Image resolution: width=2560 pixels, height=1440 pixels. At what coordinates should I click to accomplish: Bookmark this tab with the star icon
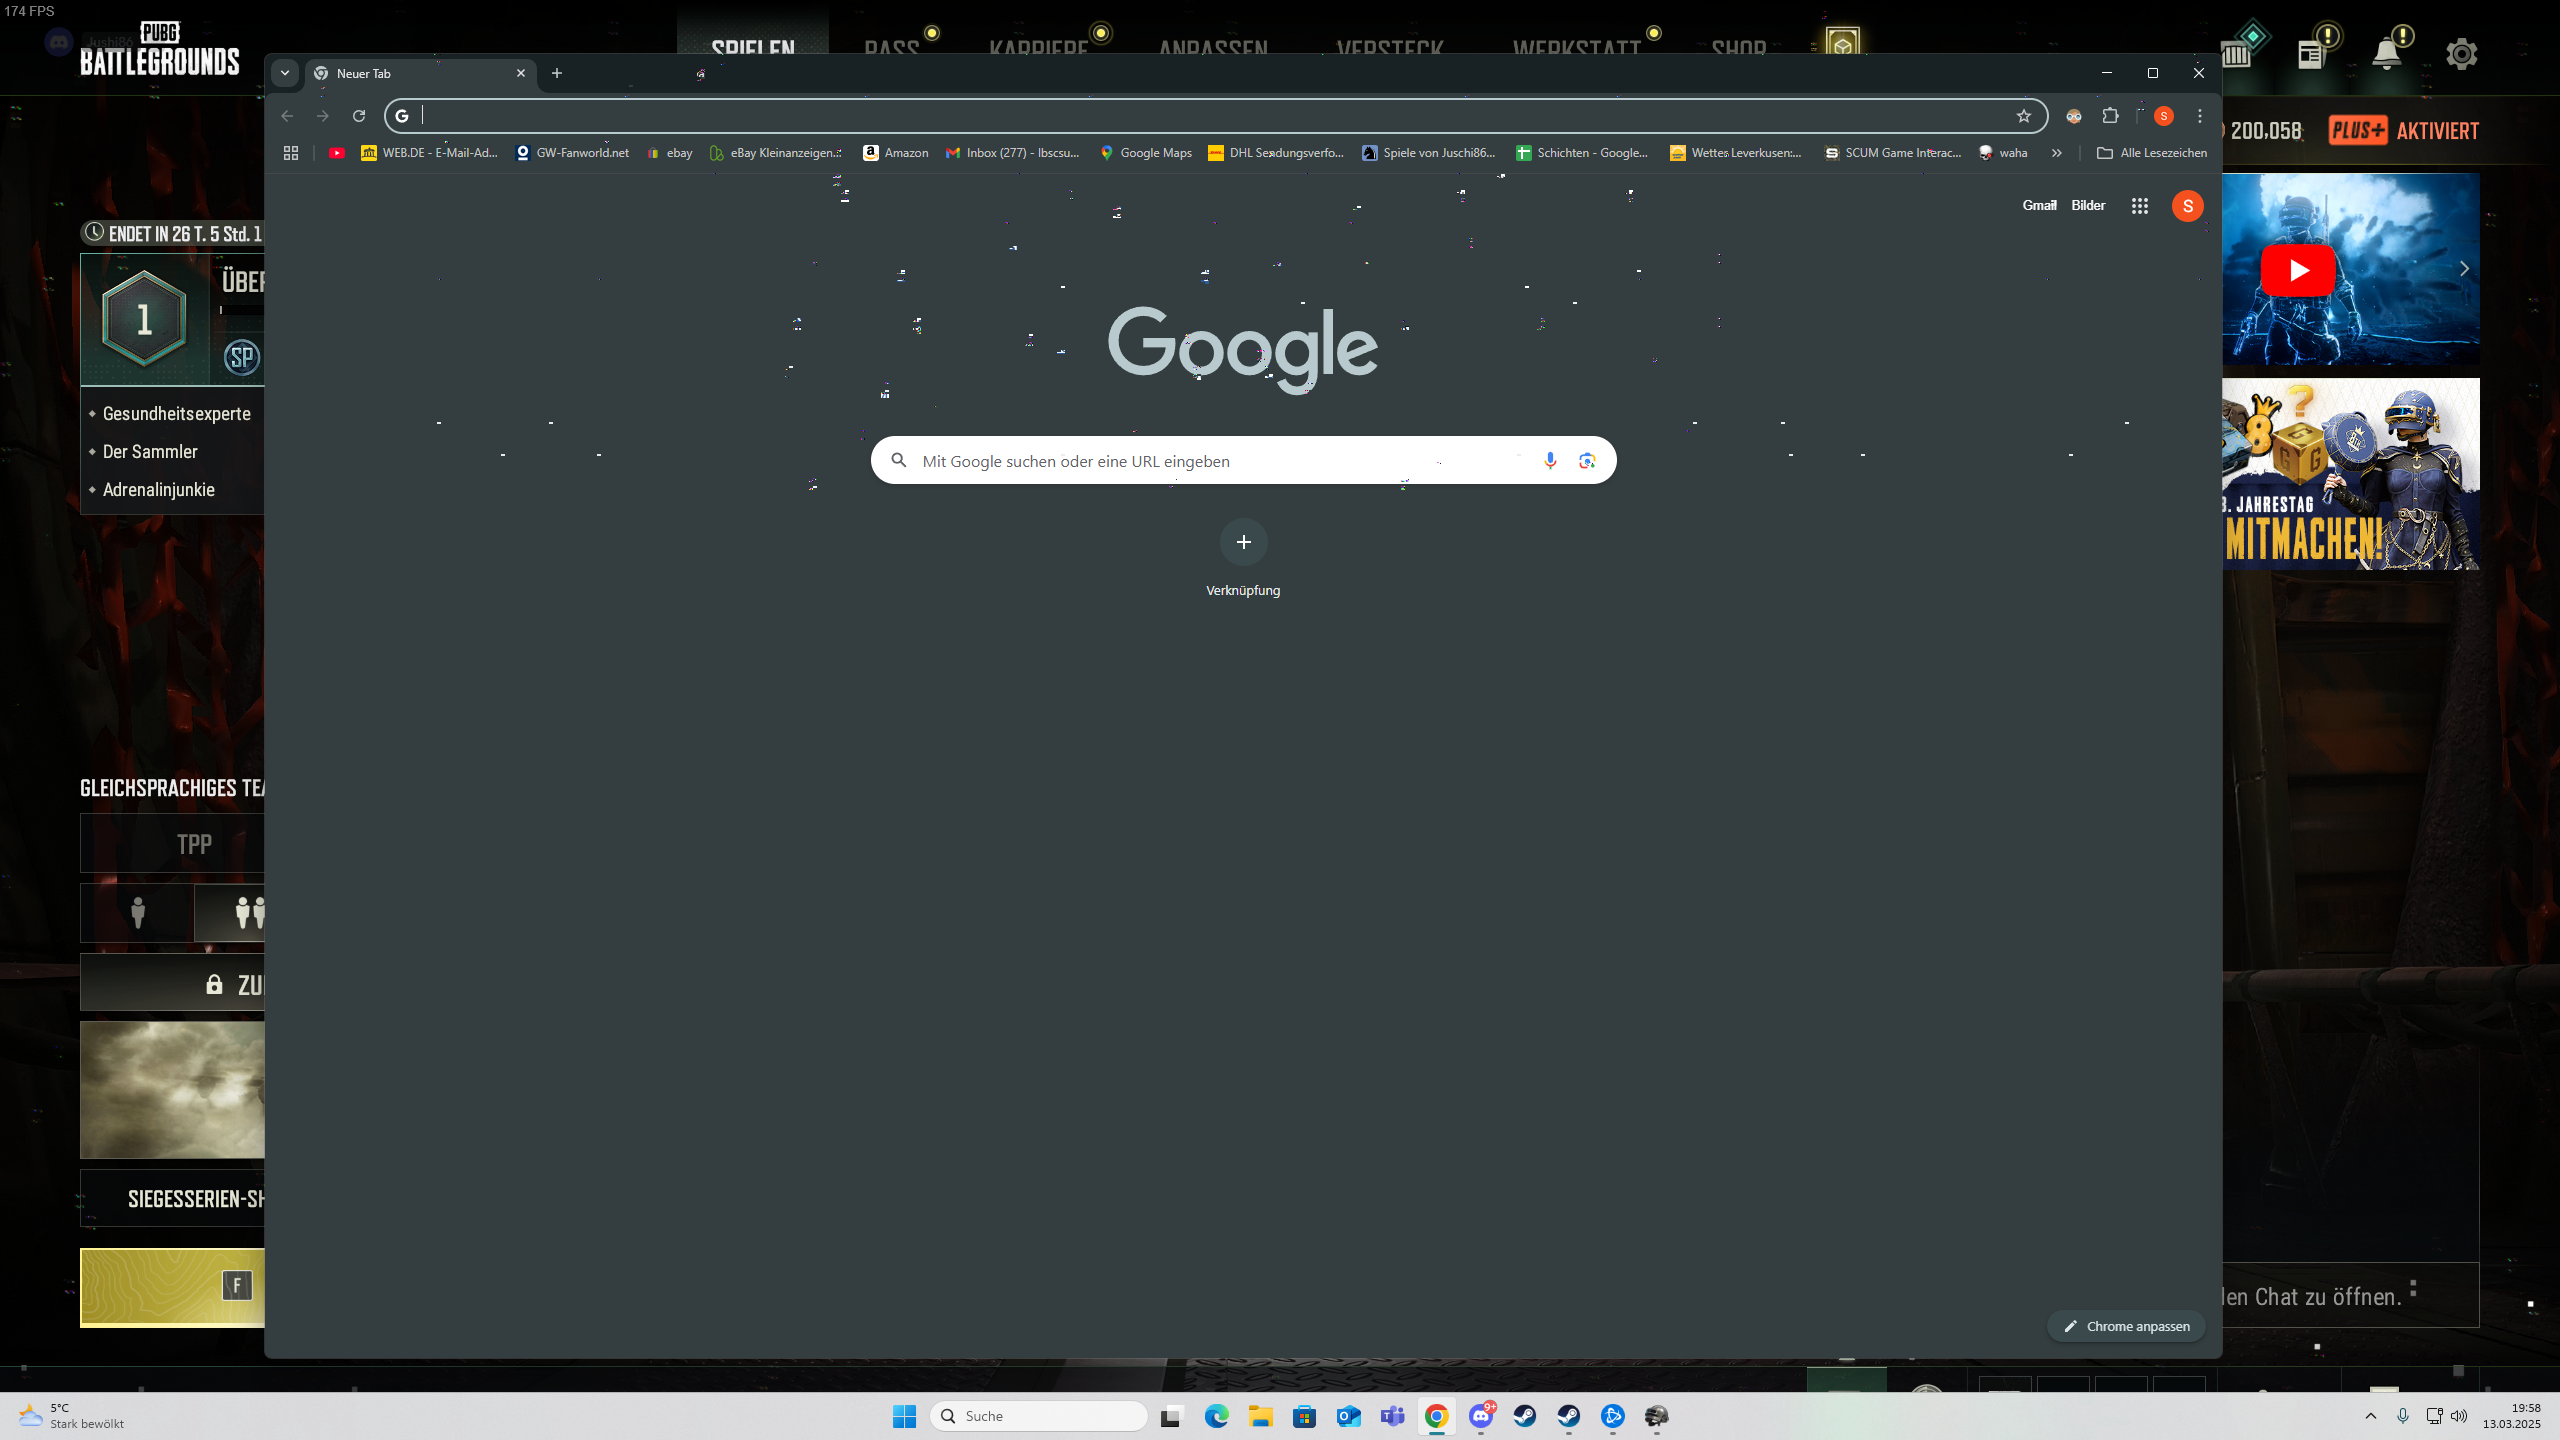[x=2024, y=116]
